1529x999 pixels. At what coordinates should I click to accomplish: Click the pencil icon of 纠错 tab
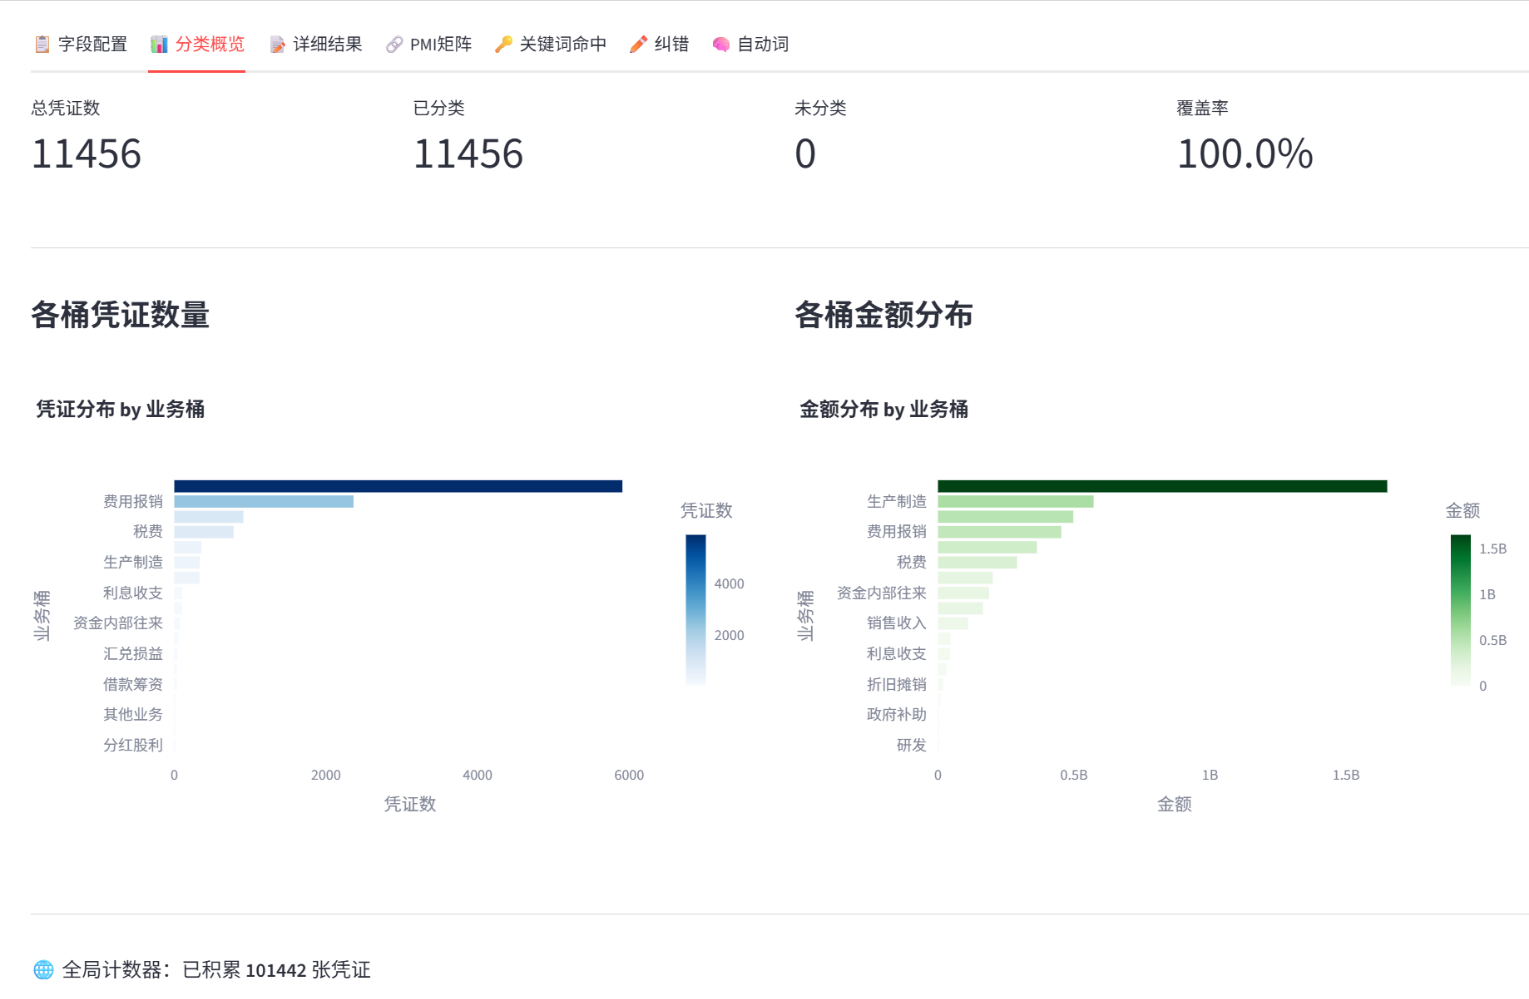[x=638, y=44]
